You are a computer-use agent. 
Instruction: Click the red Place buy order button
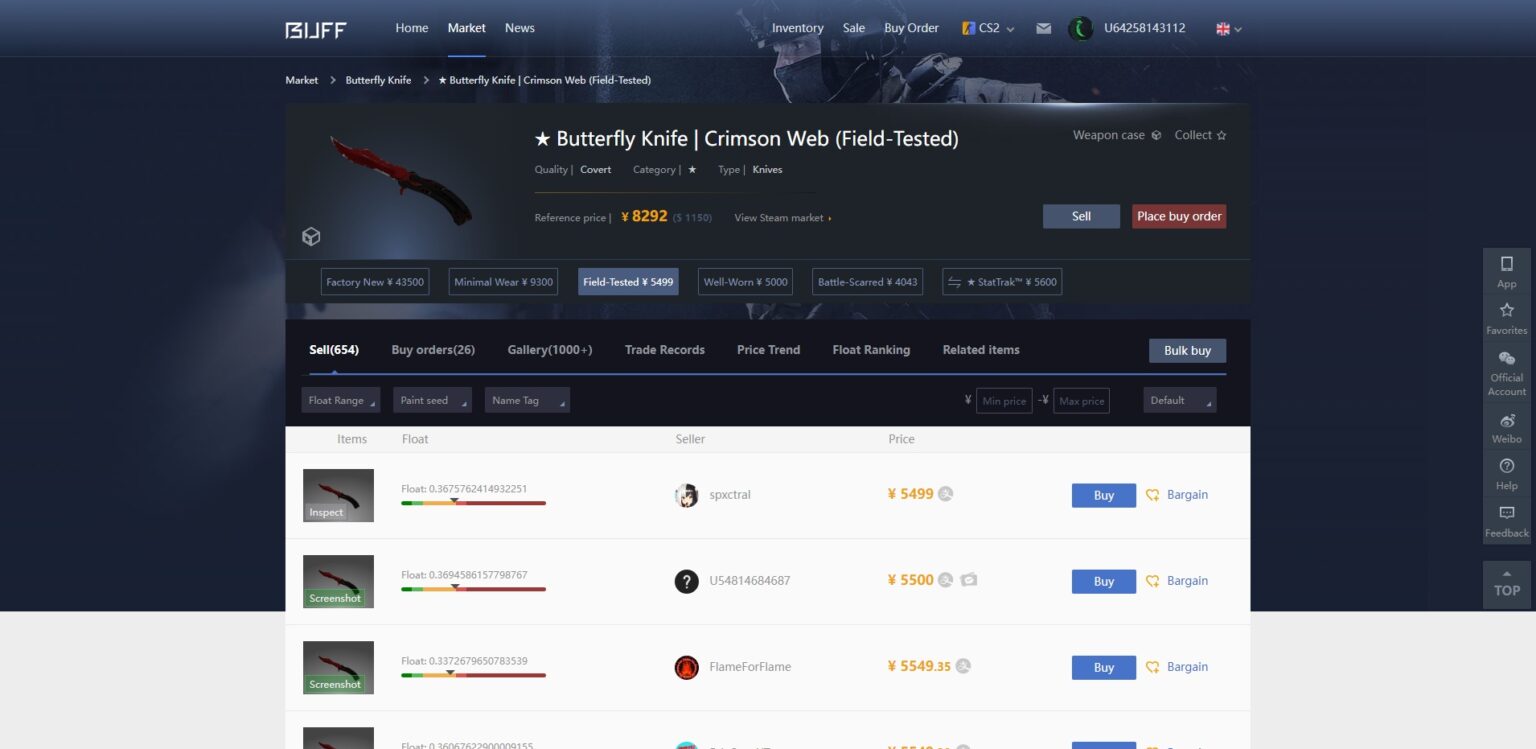point(1178,216)
